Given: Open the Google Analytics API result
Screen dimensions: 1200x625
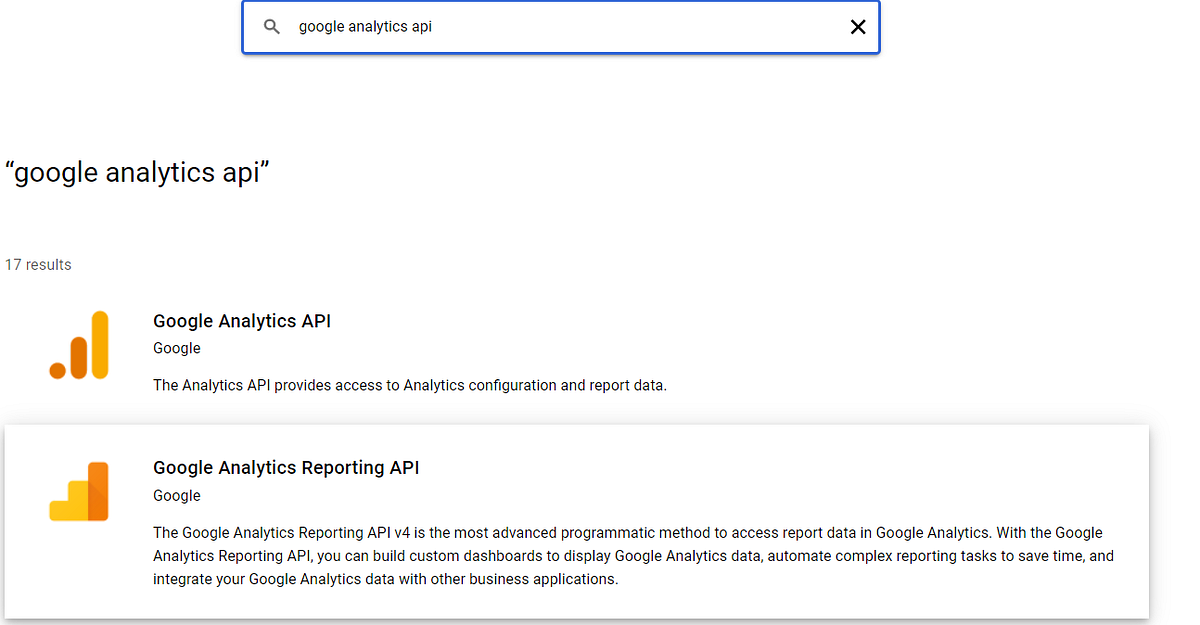Looking at the screenshot, I should click(x=242, y=321).
